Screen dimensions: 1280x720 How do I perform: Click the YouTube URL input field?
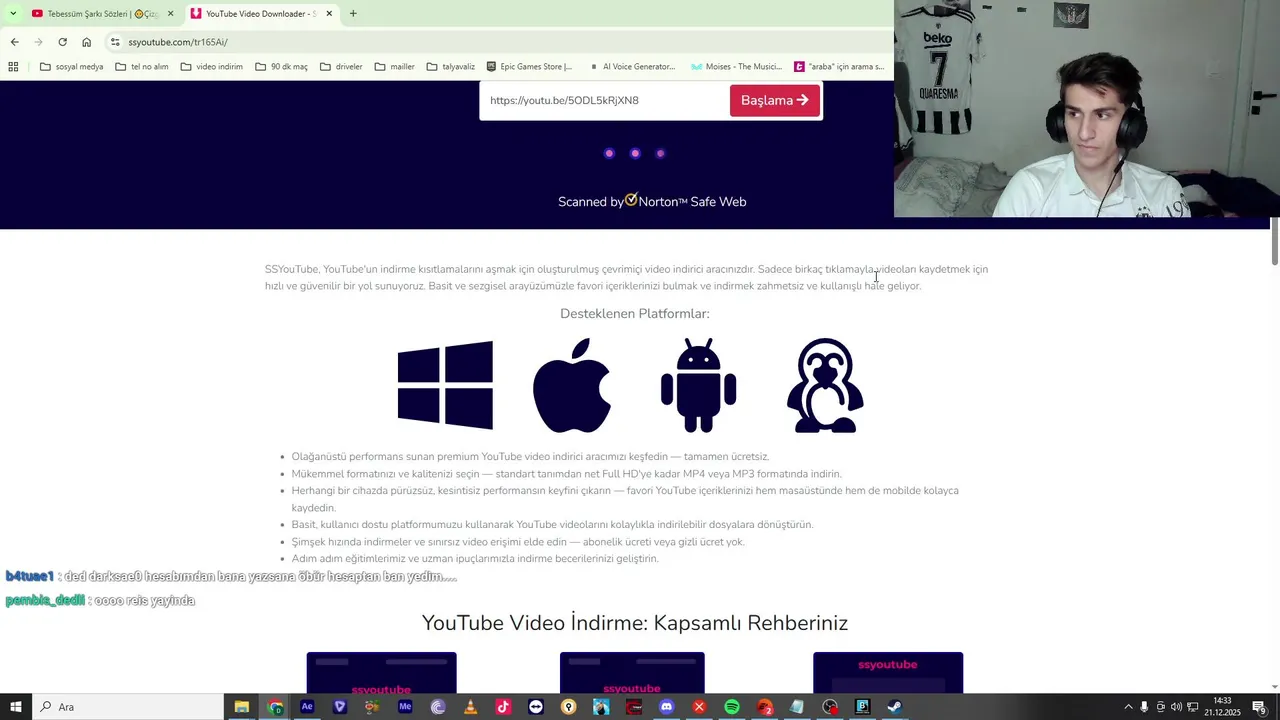604,100
